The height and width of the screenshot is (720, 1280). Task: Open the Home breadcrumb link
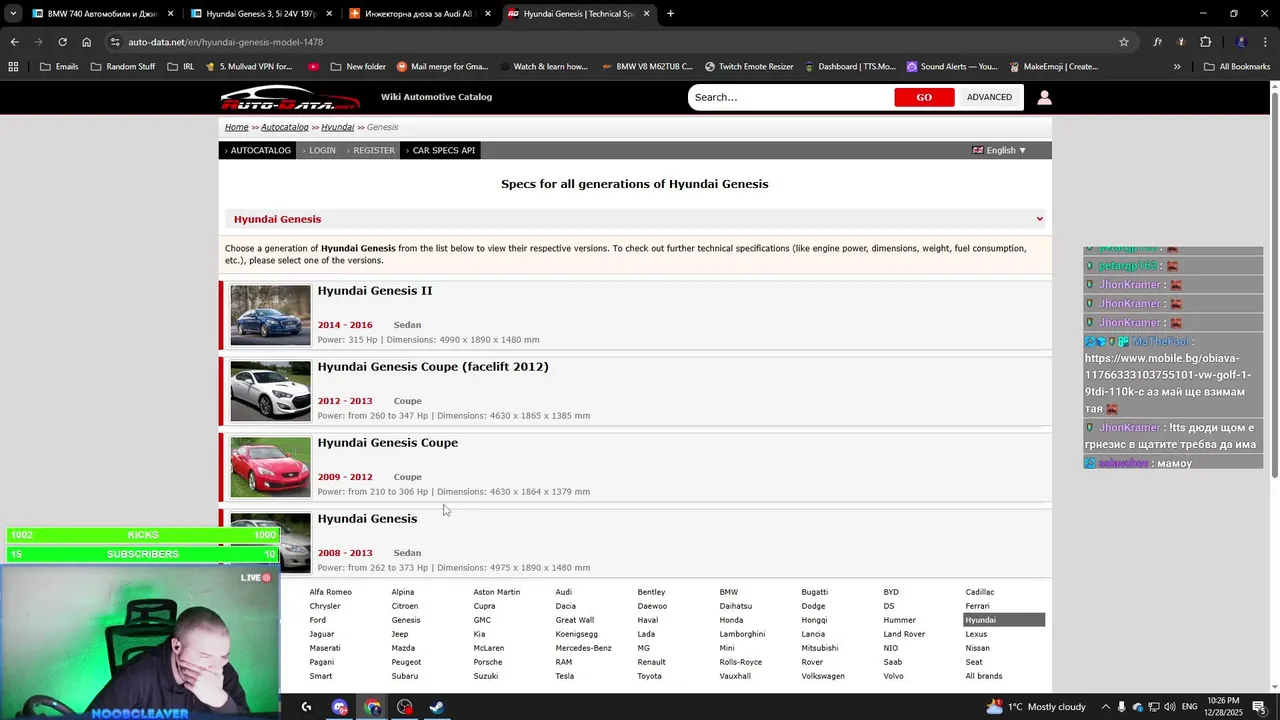pyautogui.click(x=236, y=127)
